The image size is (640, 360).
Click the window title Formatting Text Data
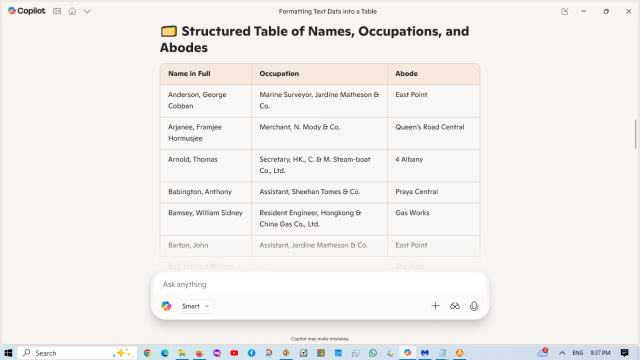(328, 11)
